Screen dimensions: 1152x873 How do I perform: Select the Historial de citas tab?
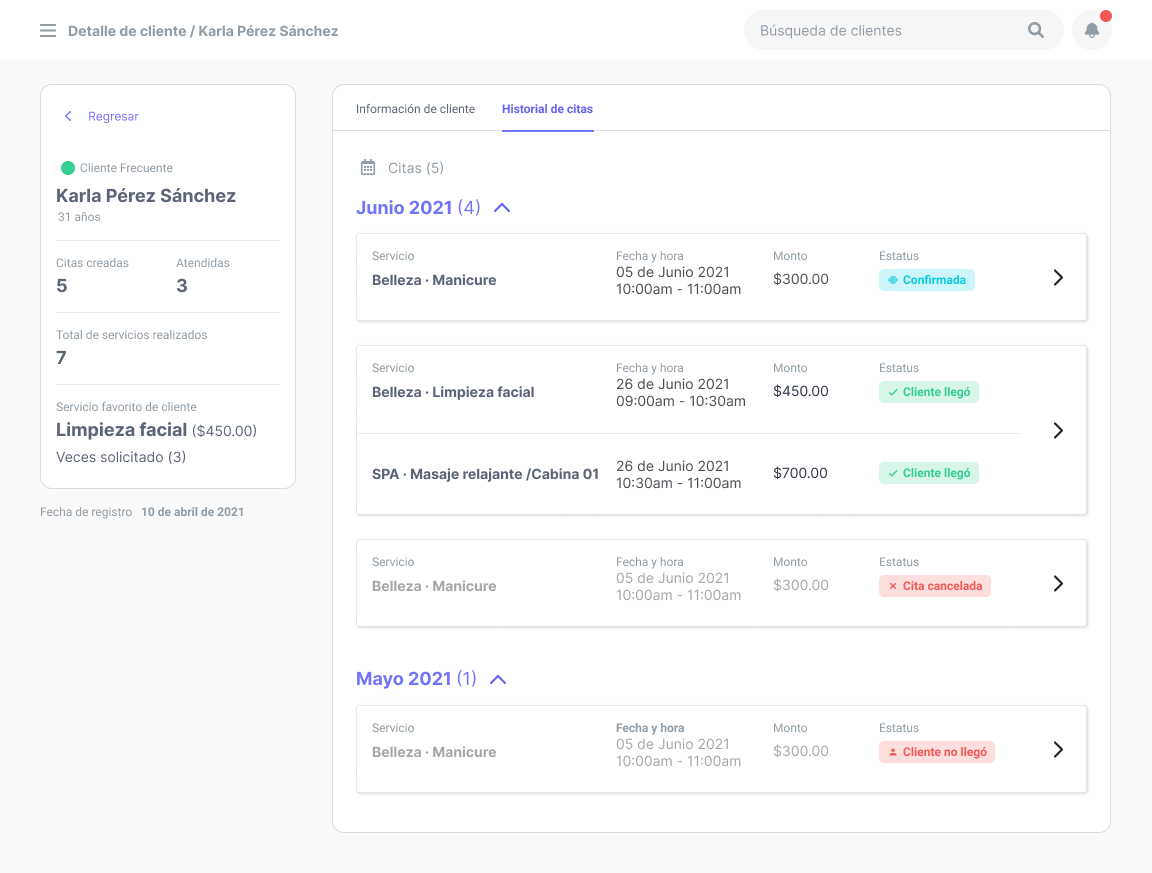[548, 108]
